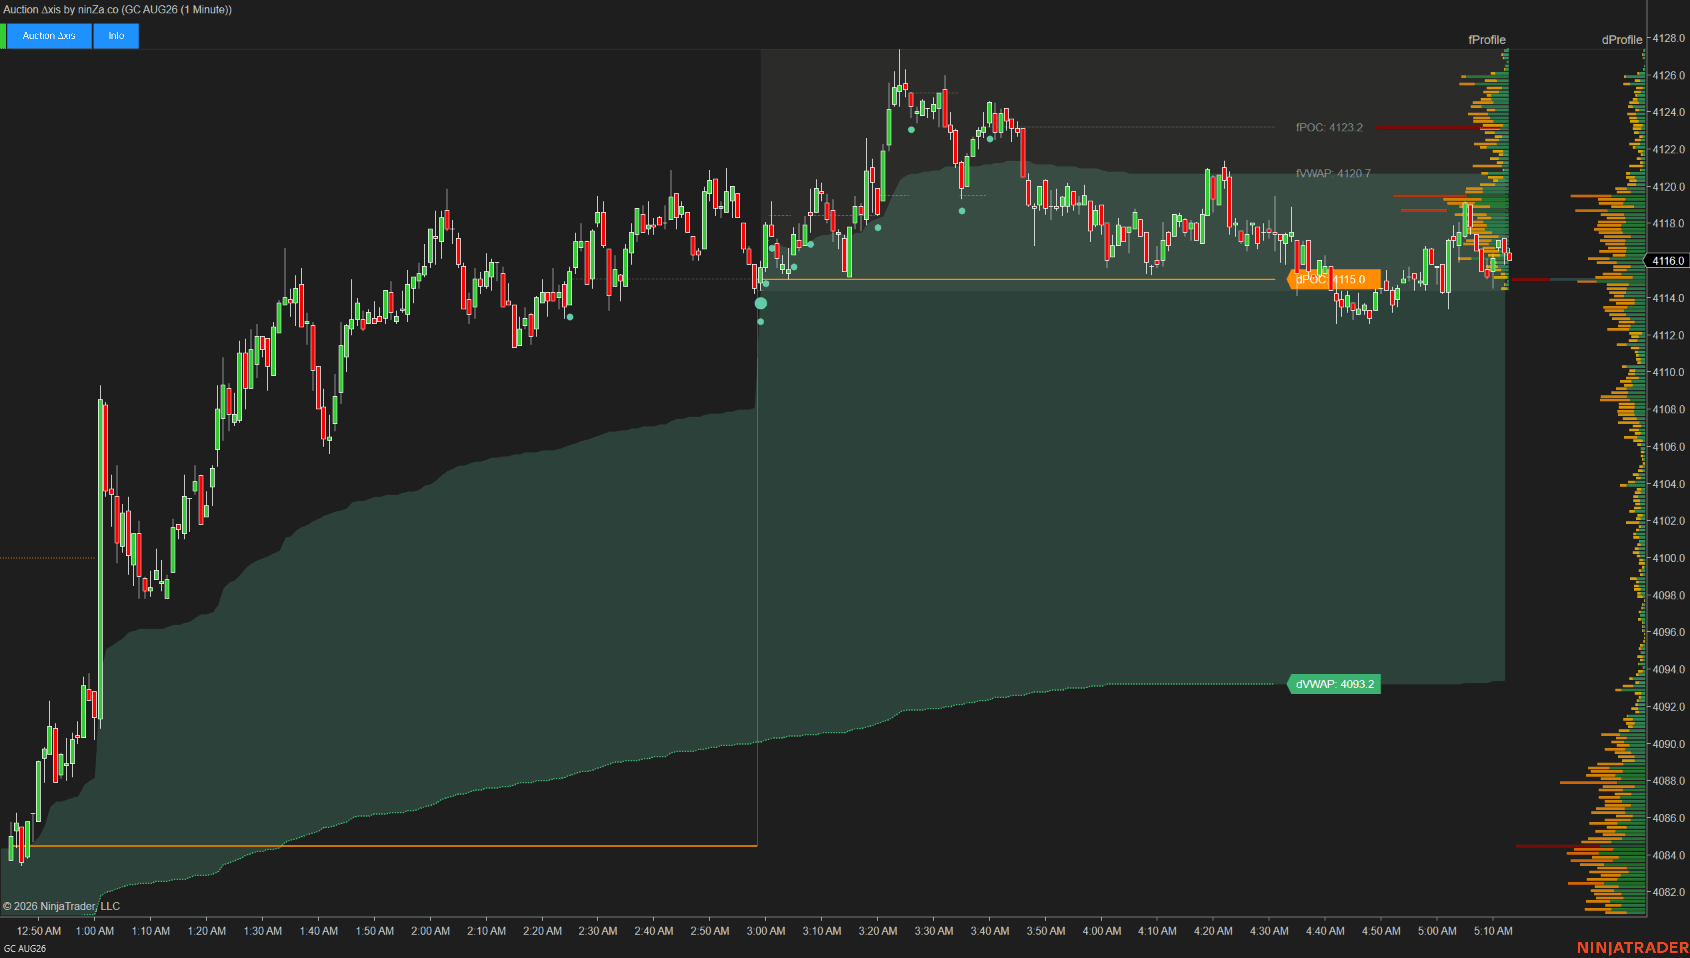Select the 4:30 AM time axis label

(x=1269, y=931)
